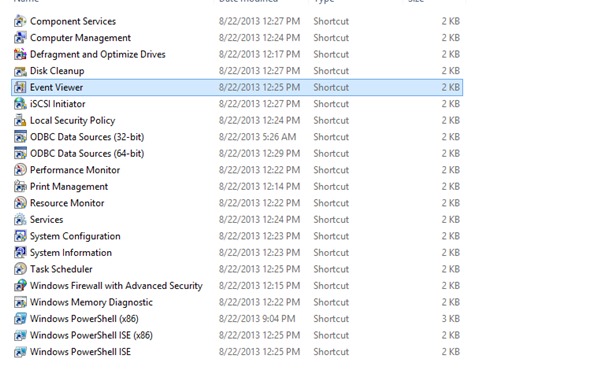This screenshot has height=388, width=600.
Task: Click Windows Firewall with Advanced Security name
Action: 116,286
